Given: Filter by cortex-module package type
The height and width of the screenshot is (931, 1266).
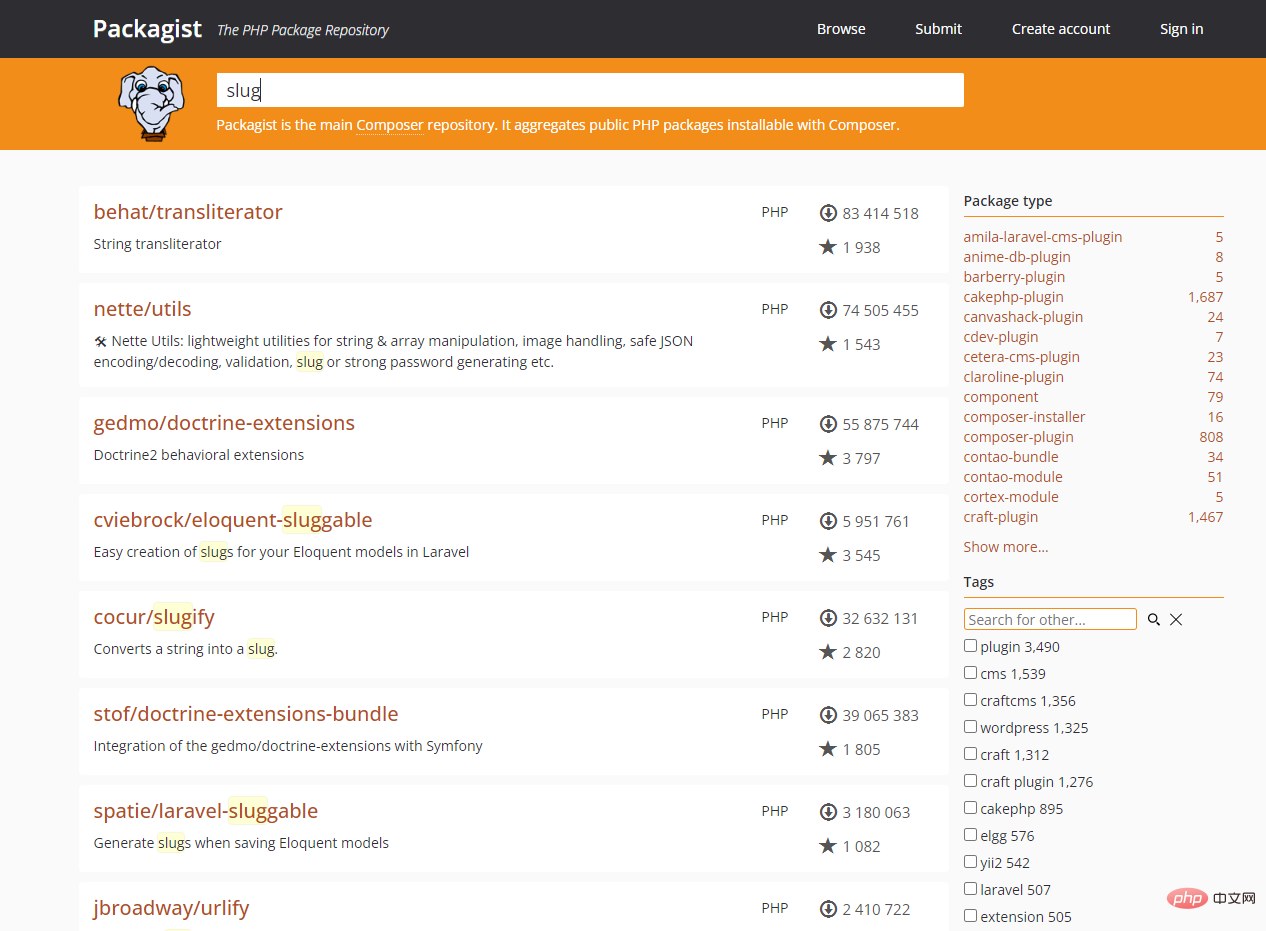Looking at the screenshot, I should click(1011, 497).
